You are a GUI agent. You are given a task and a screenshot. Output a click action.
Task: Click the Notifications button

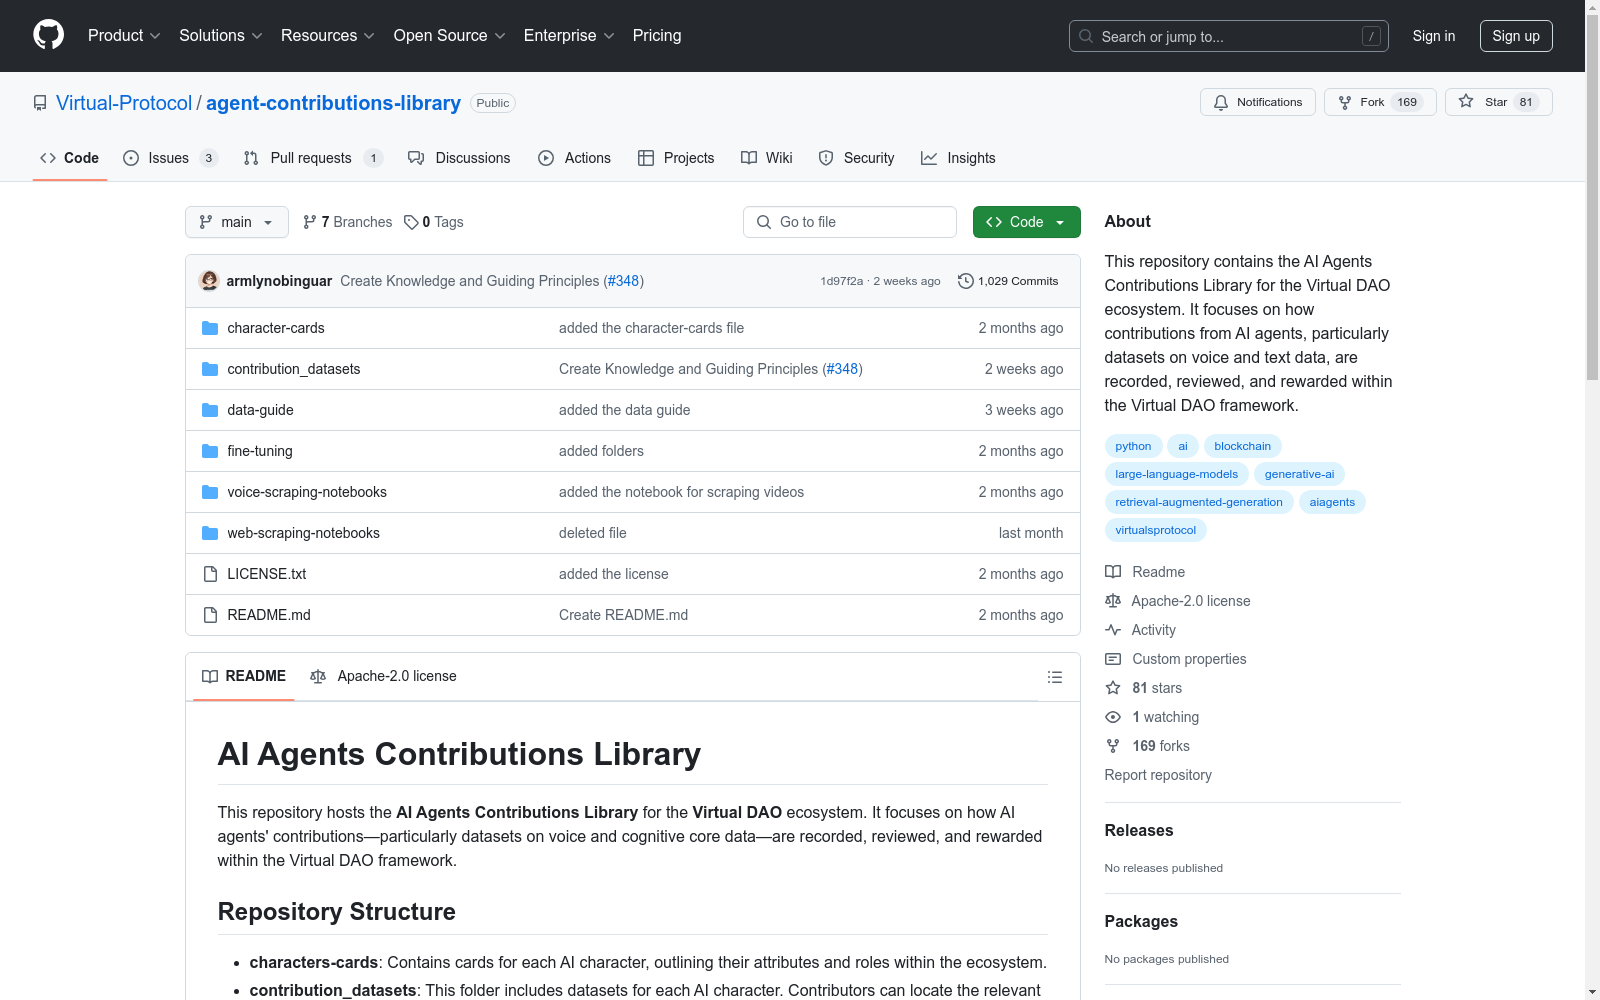tap(1258, 102)
